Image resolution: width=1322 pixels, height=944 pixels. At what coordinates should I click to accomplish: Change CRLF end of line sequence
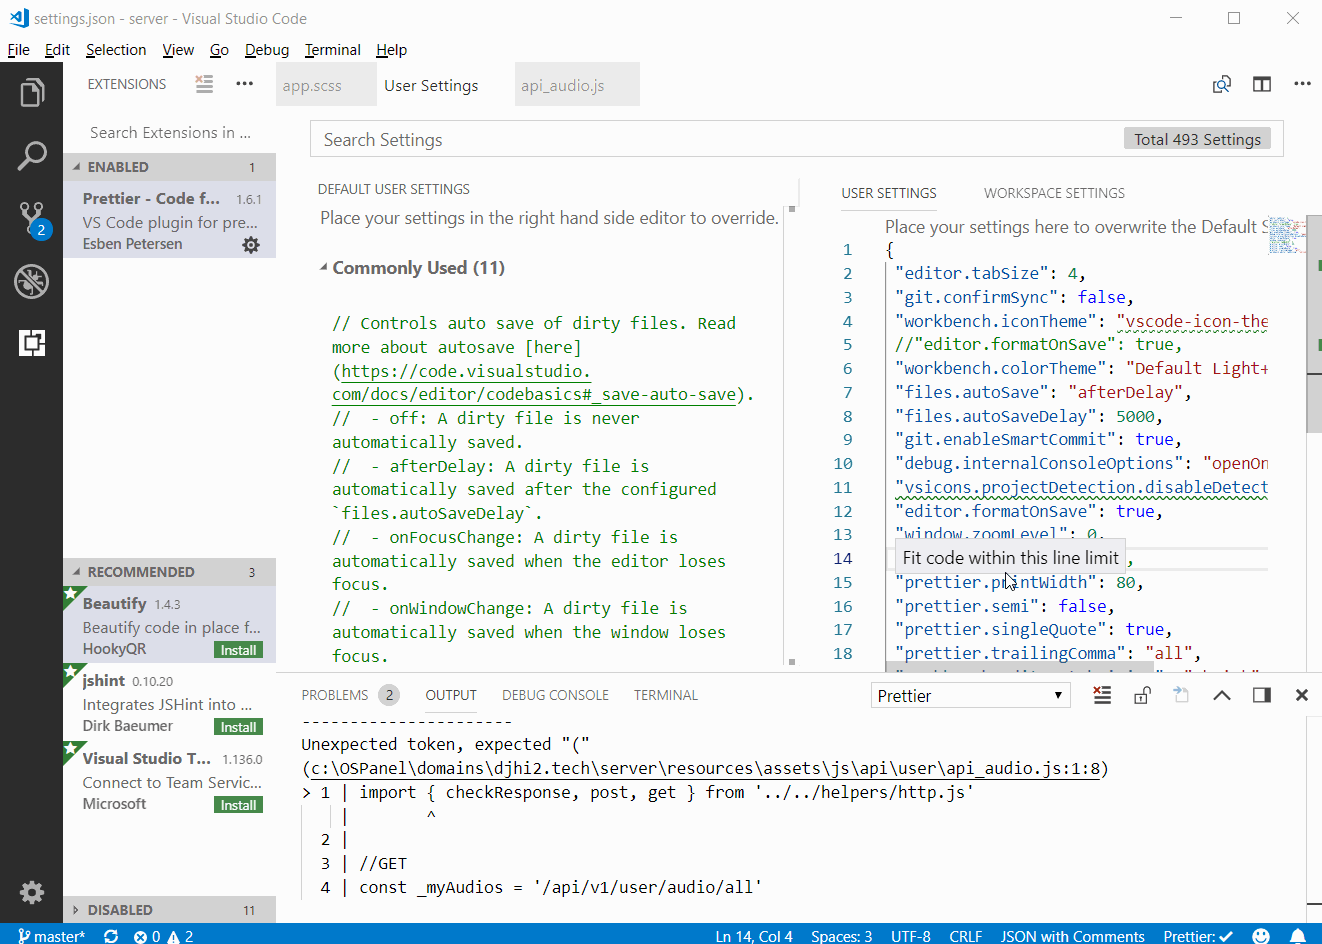coord(965,936)
